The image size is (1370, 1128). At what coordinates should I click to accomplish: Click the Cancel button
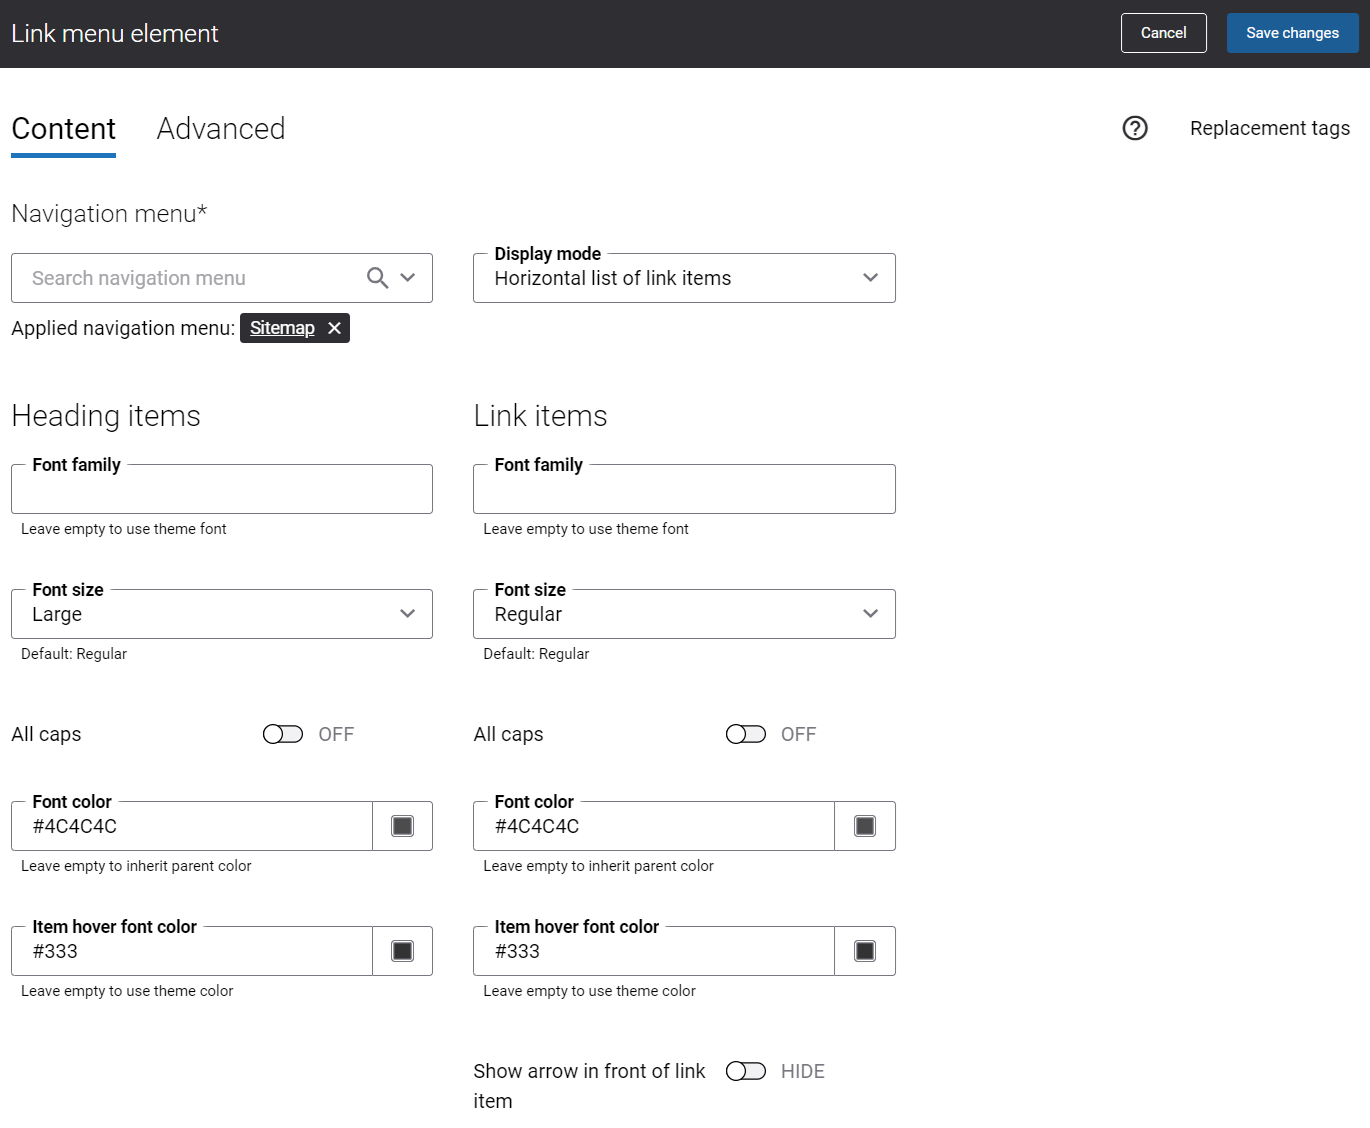[x=1163, y=33]
